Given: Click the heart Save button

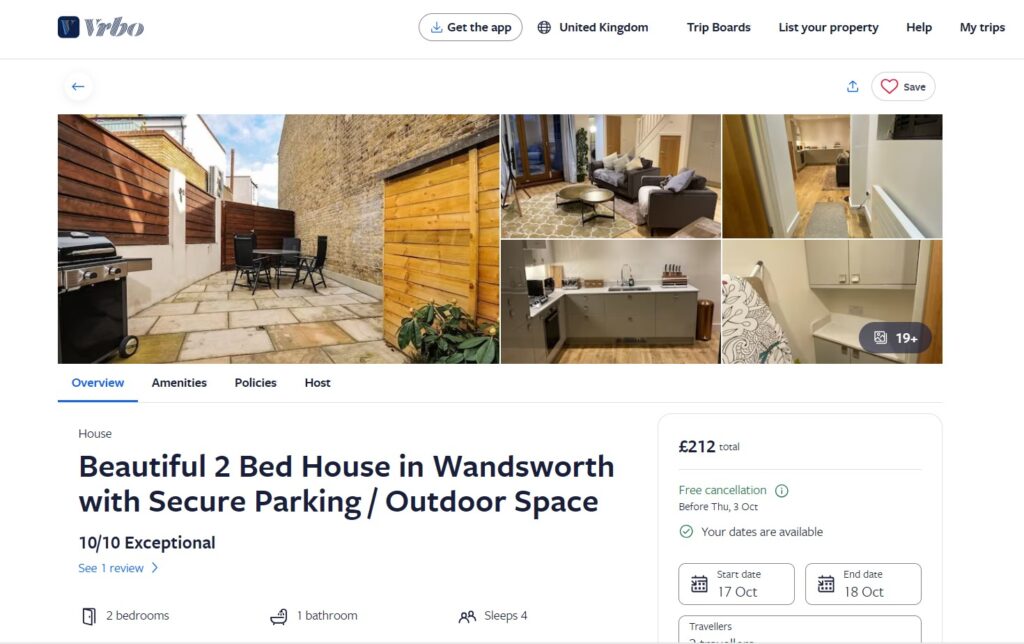Looking at the screenshot, I should coord(903,86).
